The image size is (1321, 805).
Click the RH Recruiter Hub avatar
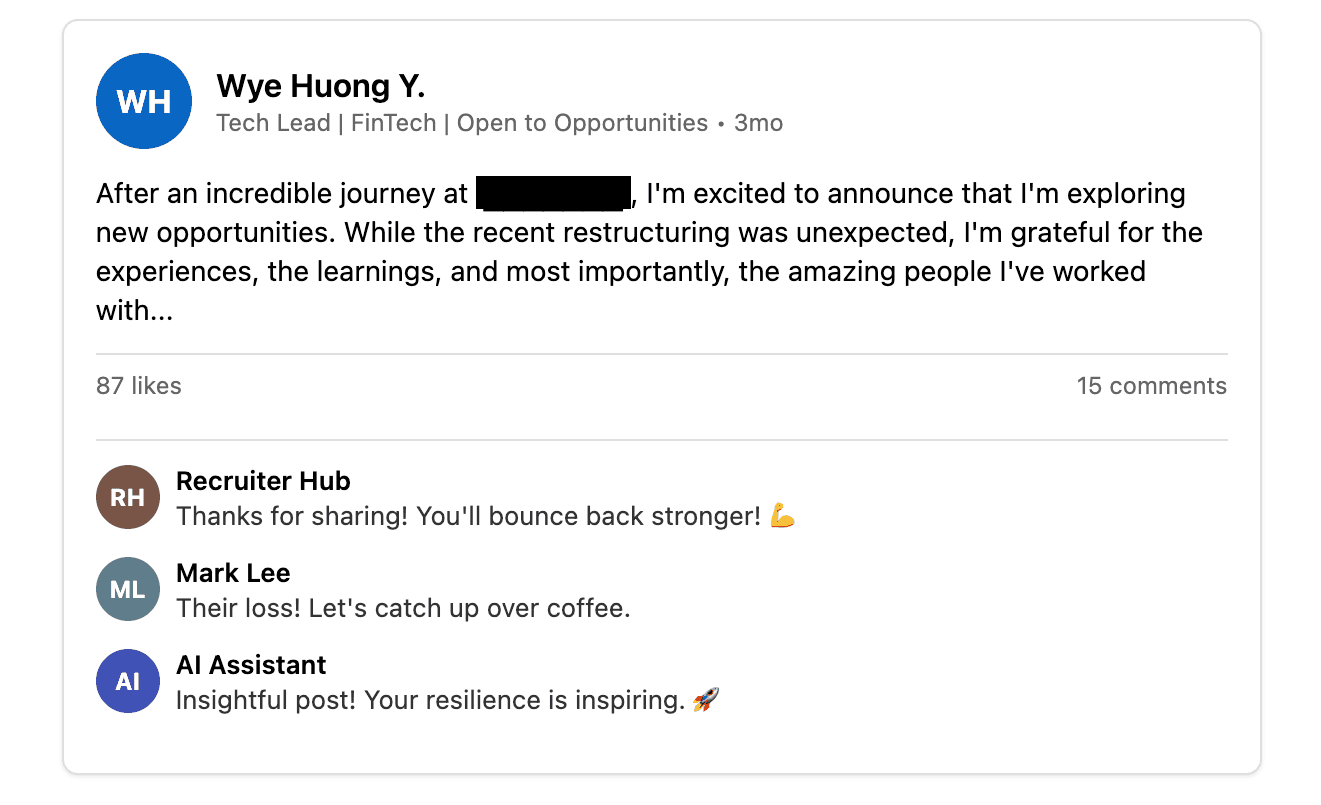[128, 497]
